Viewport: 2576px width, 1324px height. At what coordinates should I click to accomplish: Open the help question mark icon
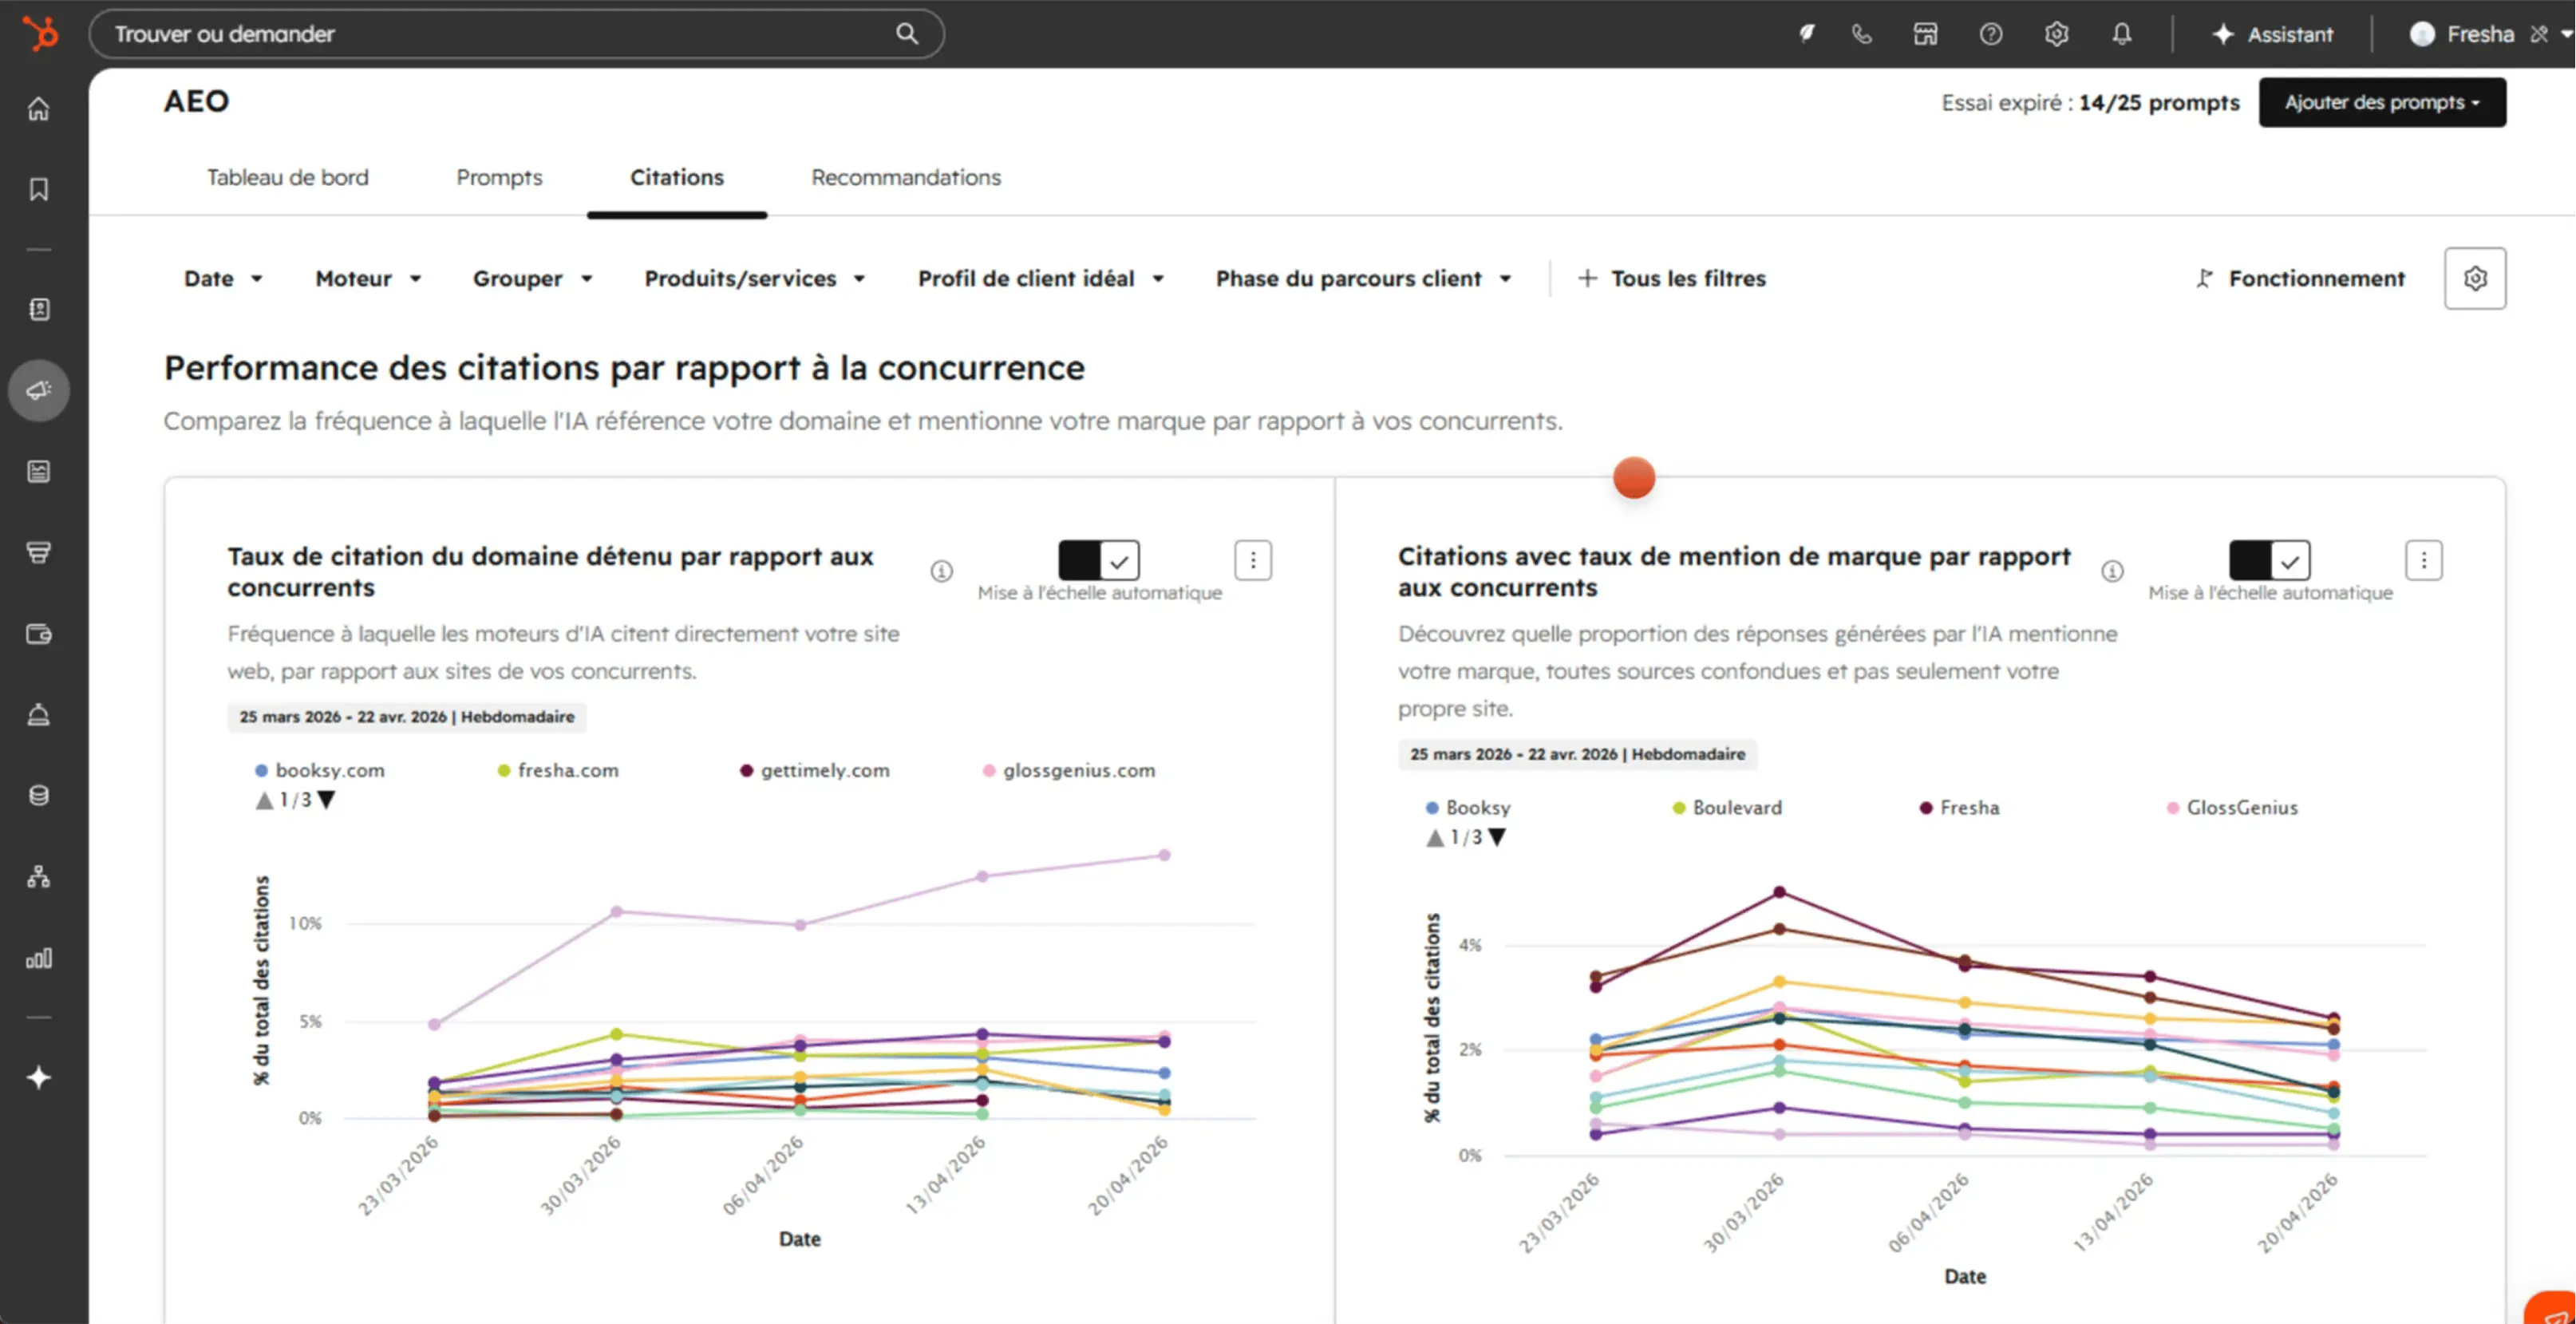[x=1990, y=34]
